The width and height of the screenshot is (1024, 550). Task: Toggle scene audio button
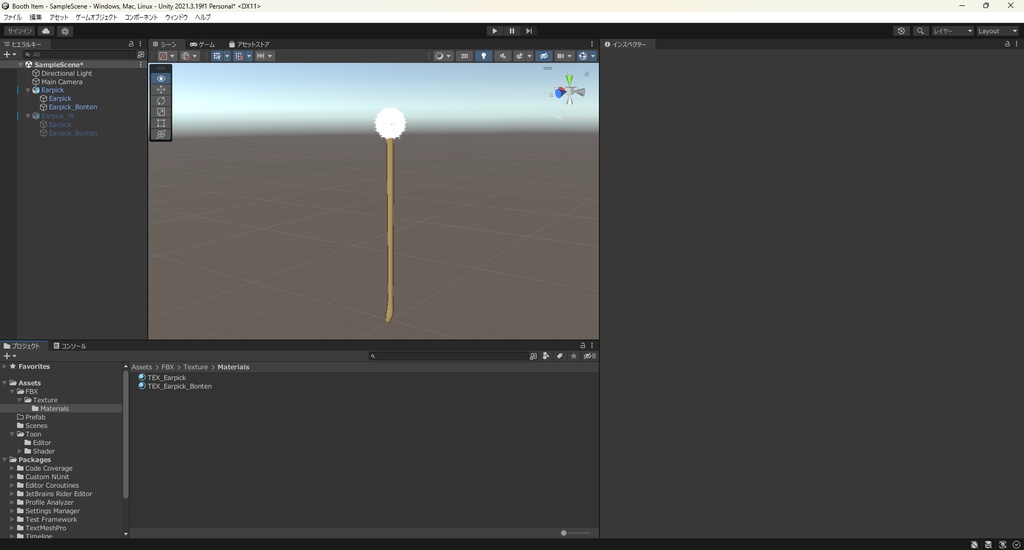tap(502, 56)
